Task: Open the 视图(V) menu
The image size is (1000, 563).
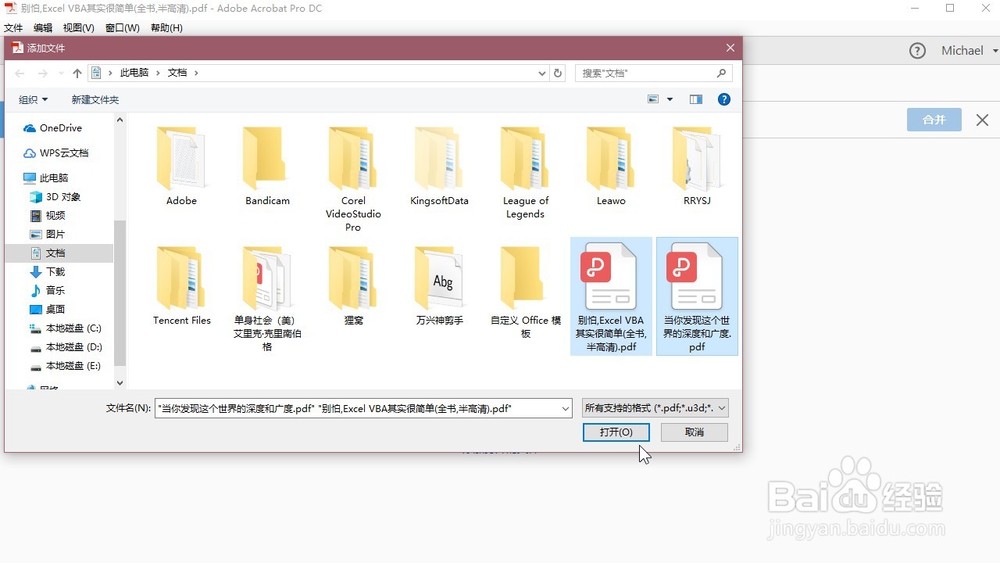Action: coord(78,28)
